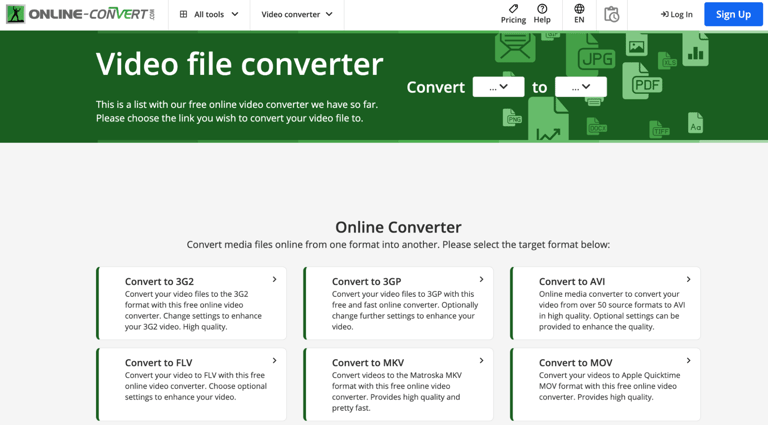Open the target format 'to' dropdown
Image resolution: width=768 pixels, height=425 pixels.
pyautogui.click(x=580, y=87)
